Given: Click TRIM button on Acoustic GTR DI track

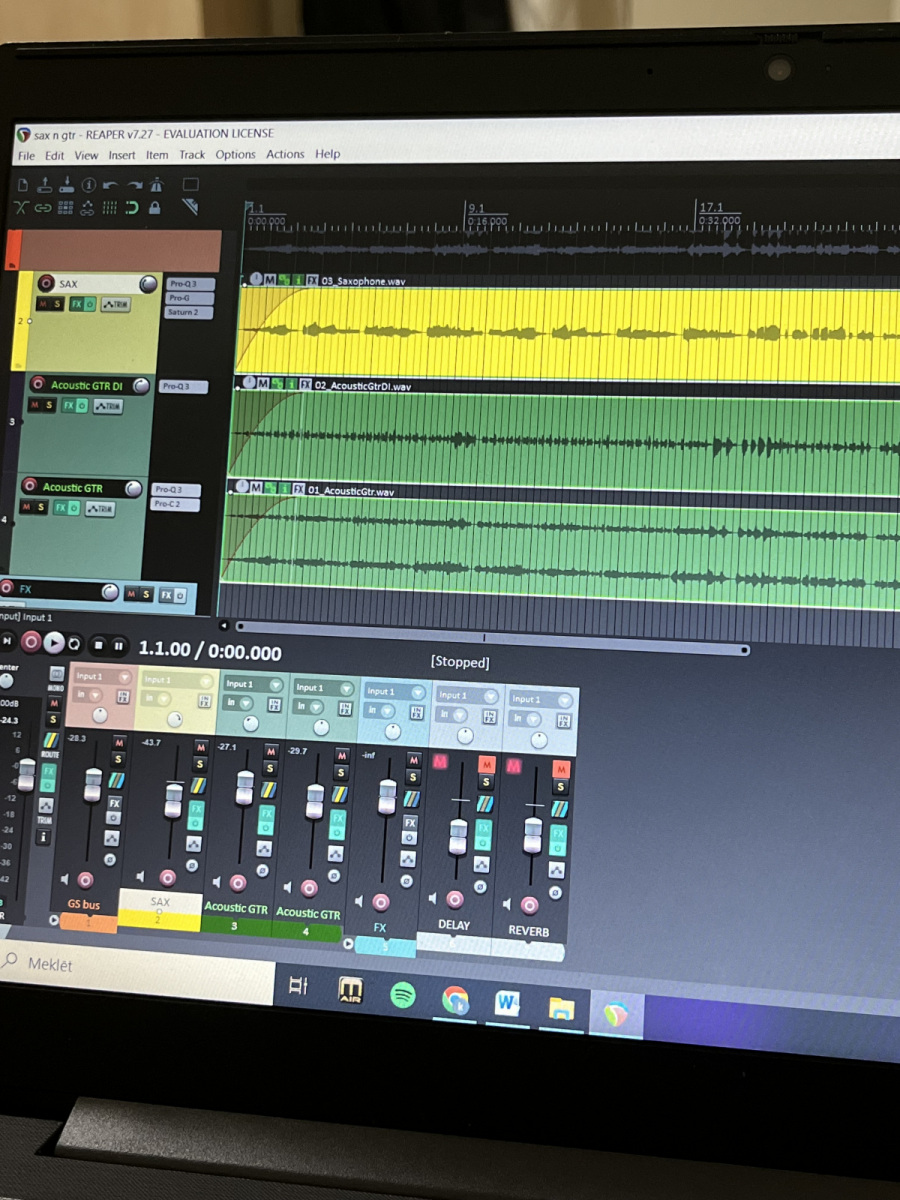Looking at the screenshot, I should click(x=107, y=406).
